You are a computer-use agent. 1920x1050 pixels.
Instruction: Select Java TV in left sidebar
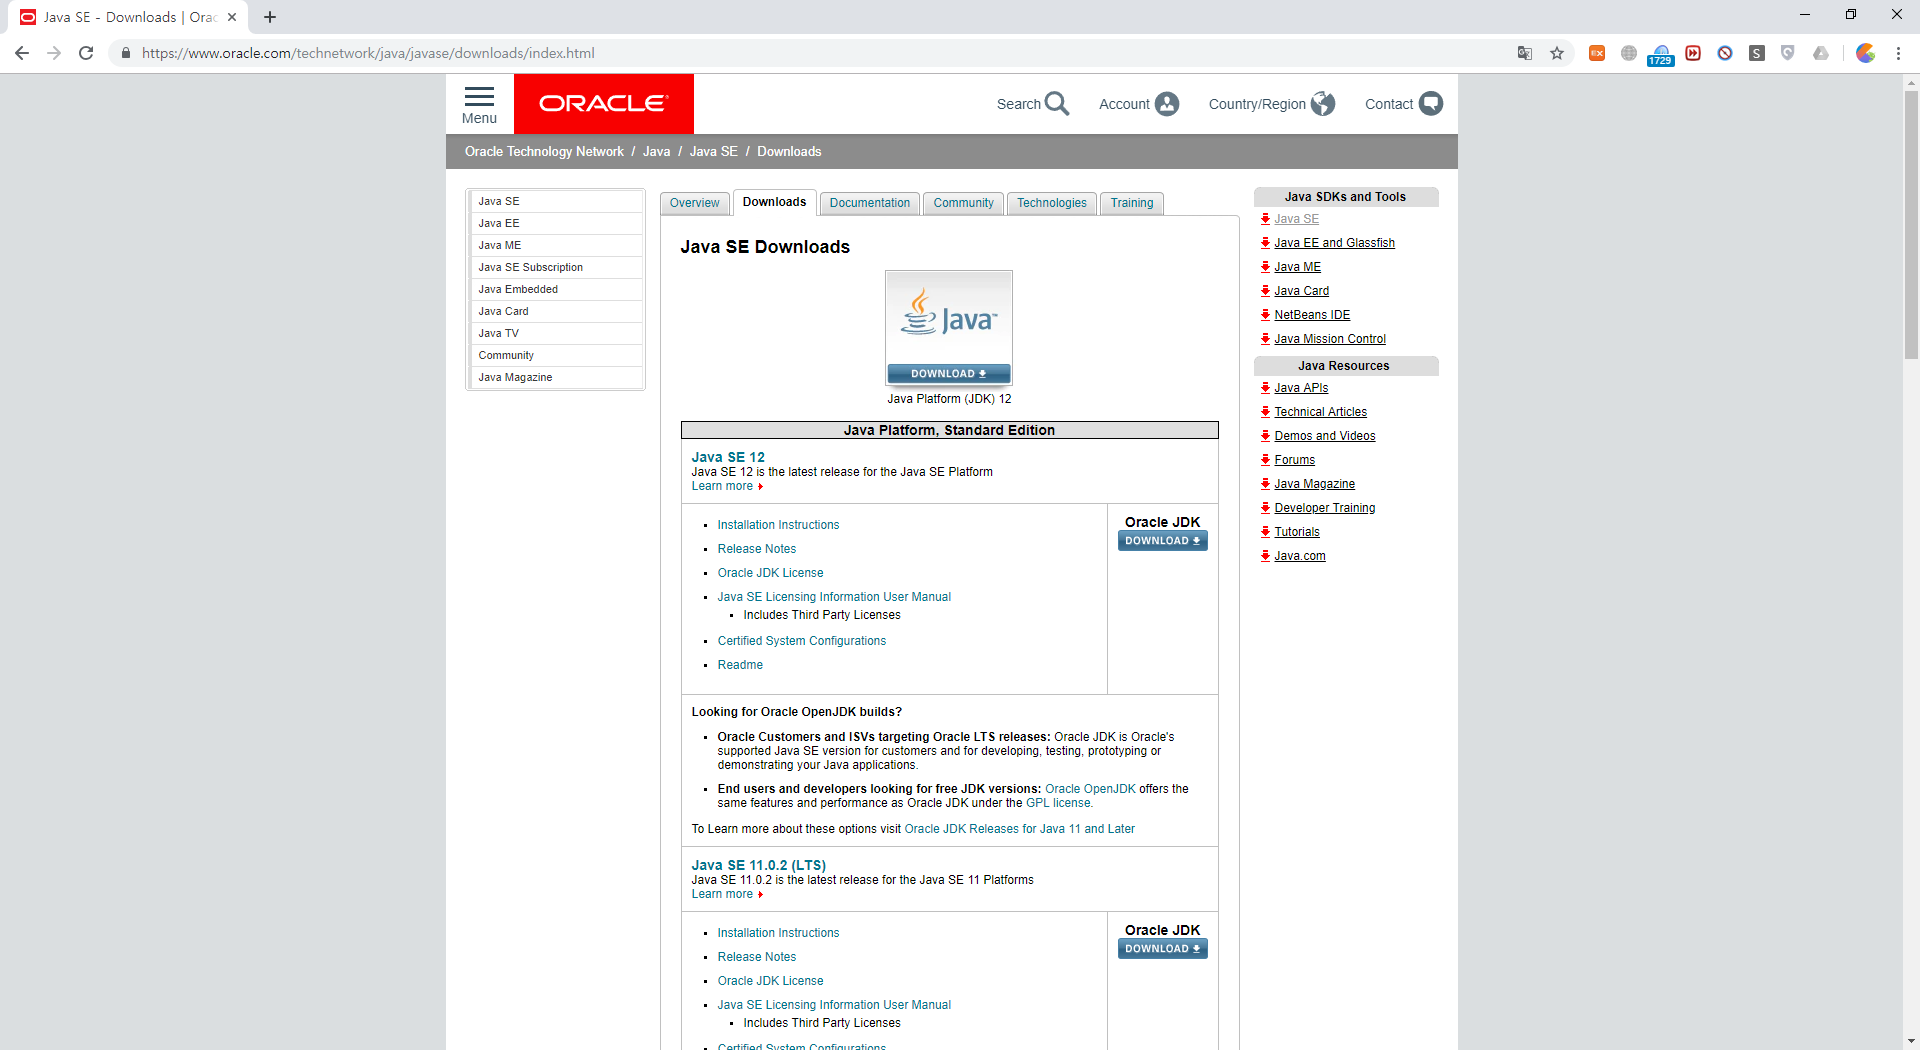click(556, 333)
